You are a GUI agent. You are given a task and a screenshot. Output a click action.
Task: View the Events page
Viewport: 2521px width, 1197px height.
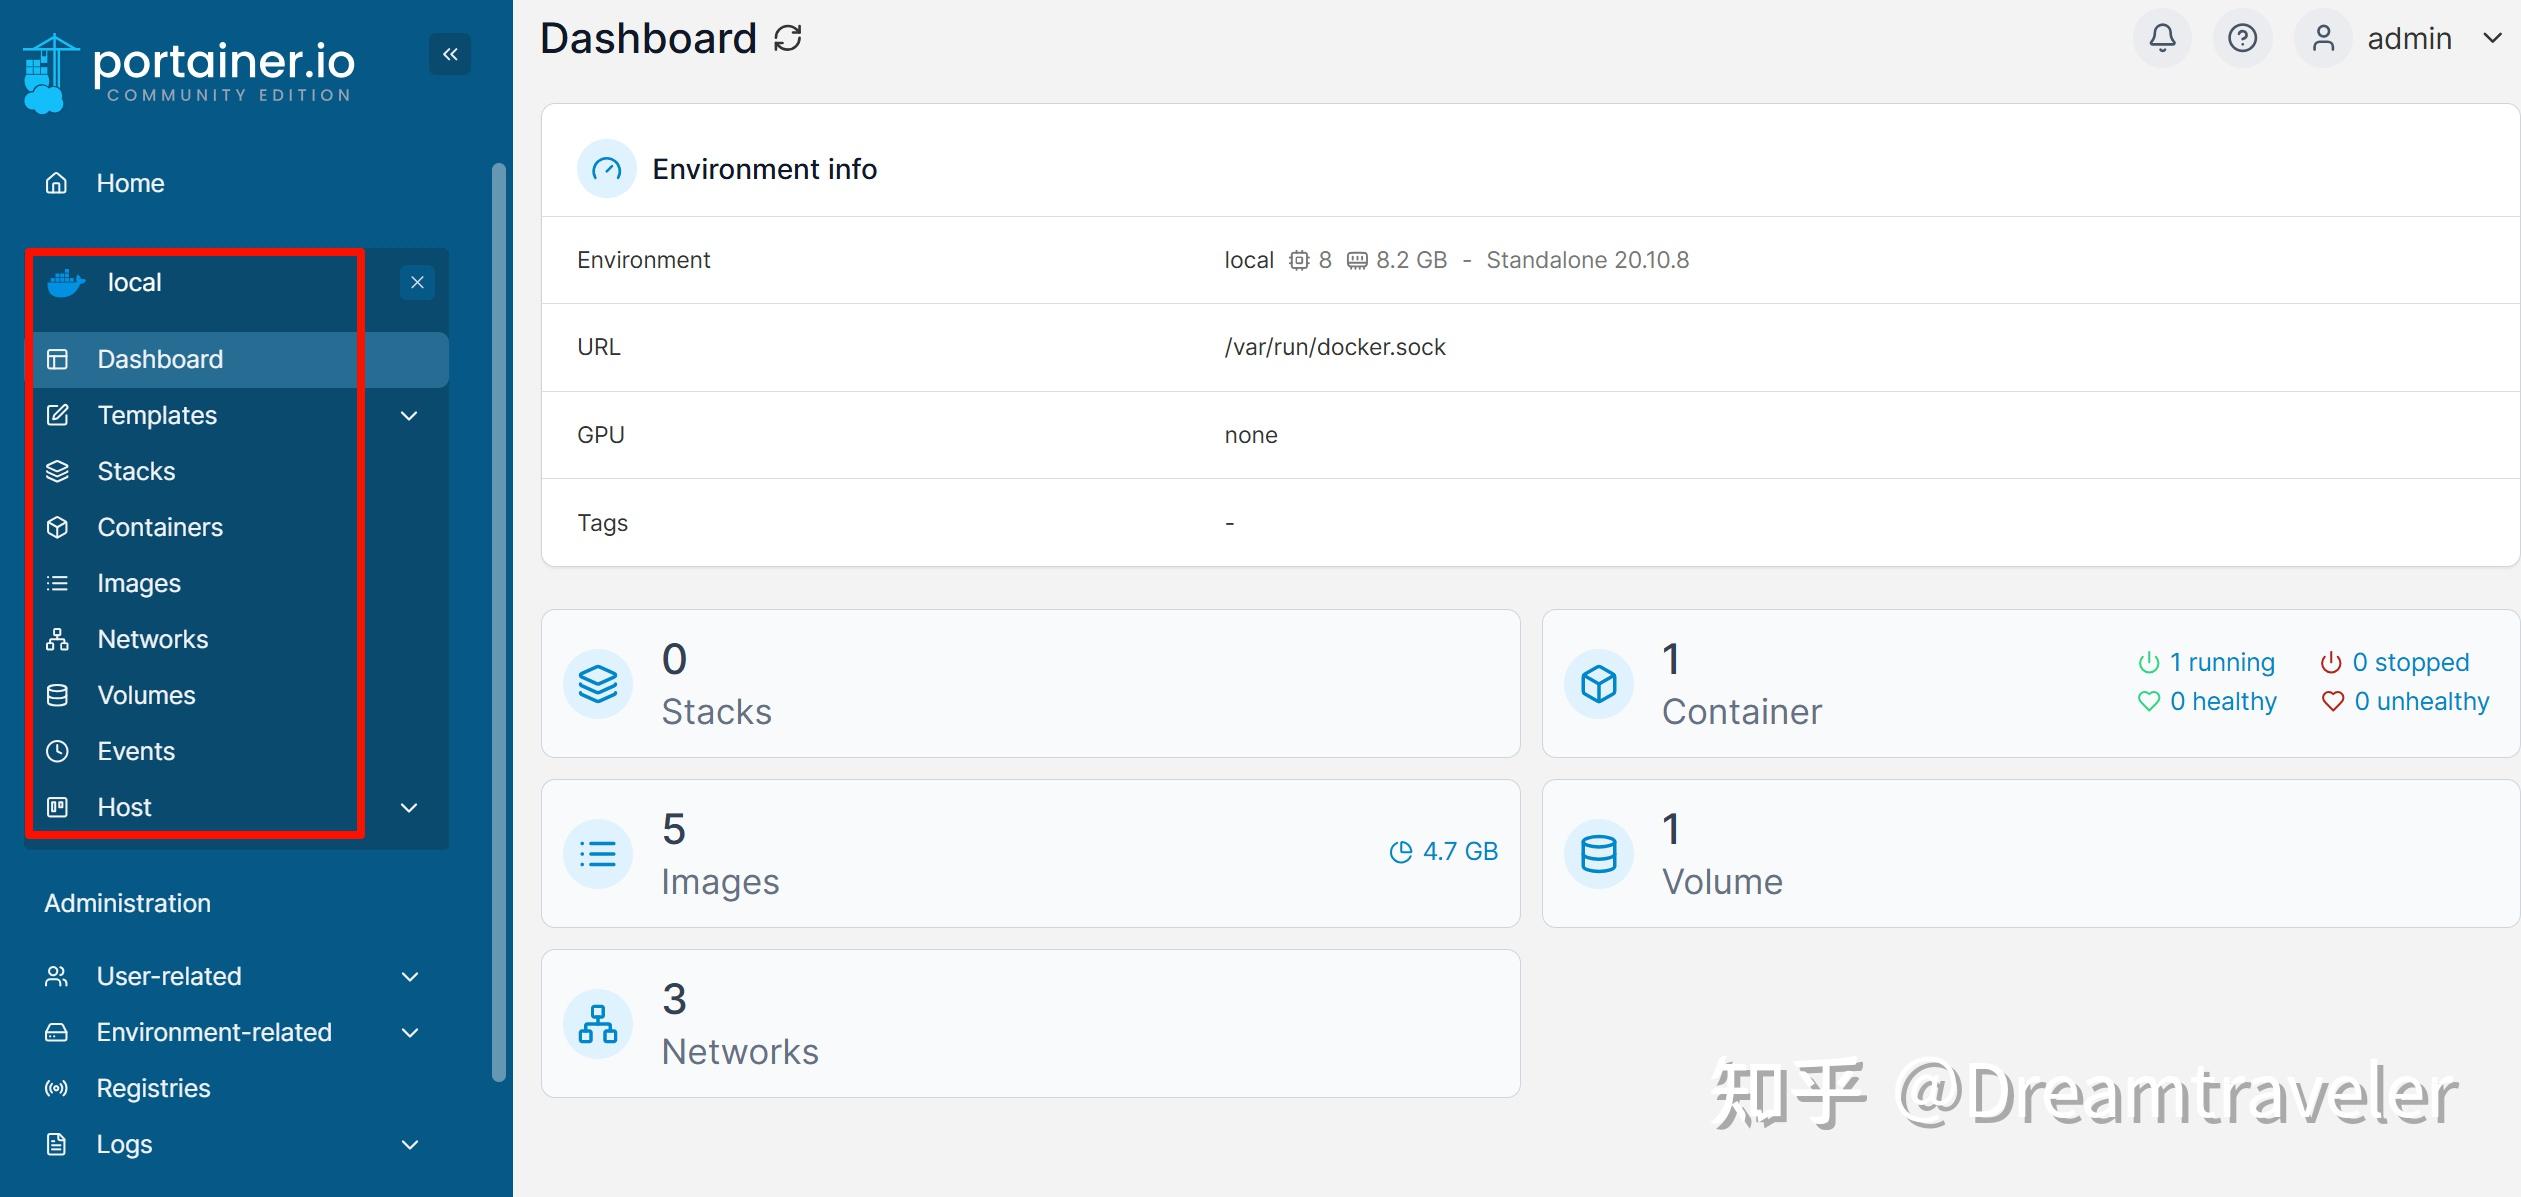click(135, 751)
